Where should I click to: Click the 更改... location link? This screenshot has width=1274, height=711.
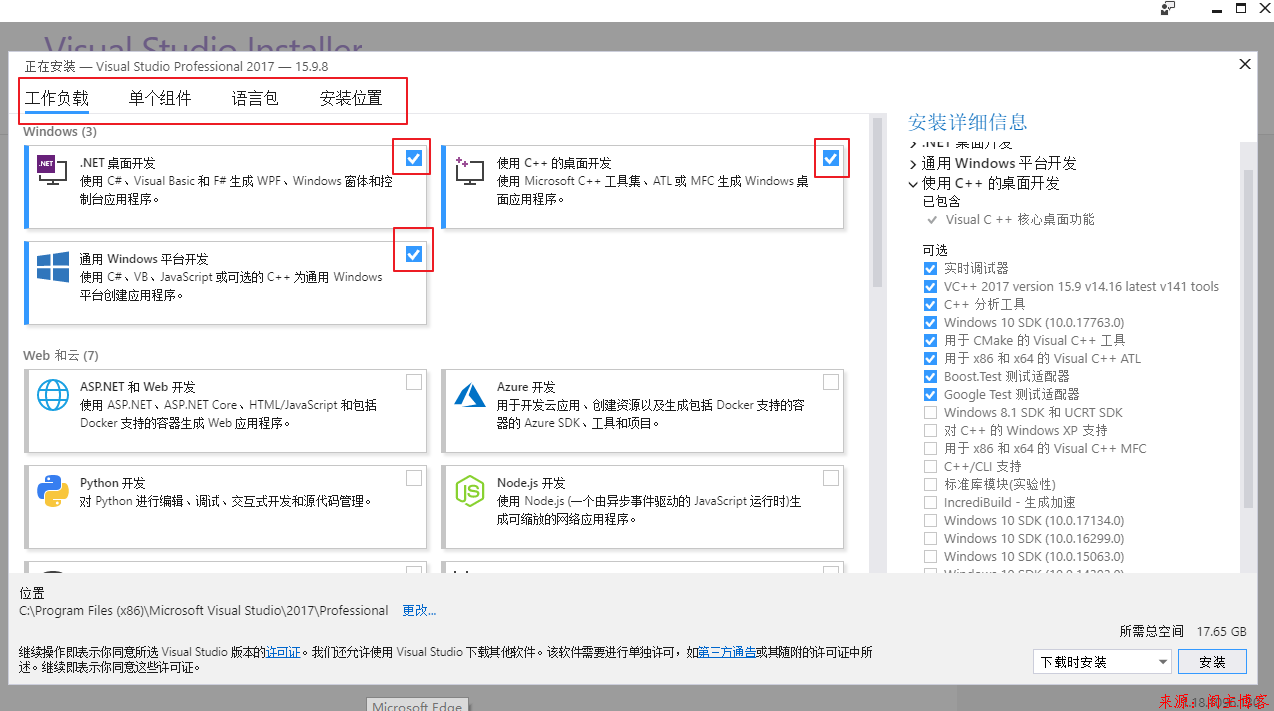point(419,610)
